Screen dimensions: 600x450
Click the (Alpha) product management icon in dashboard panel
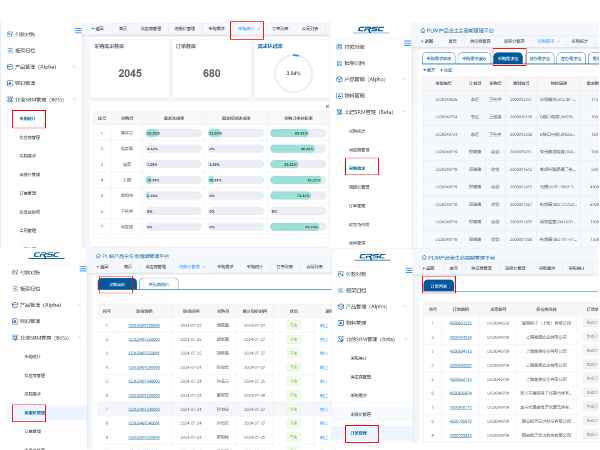coord(10,67)
